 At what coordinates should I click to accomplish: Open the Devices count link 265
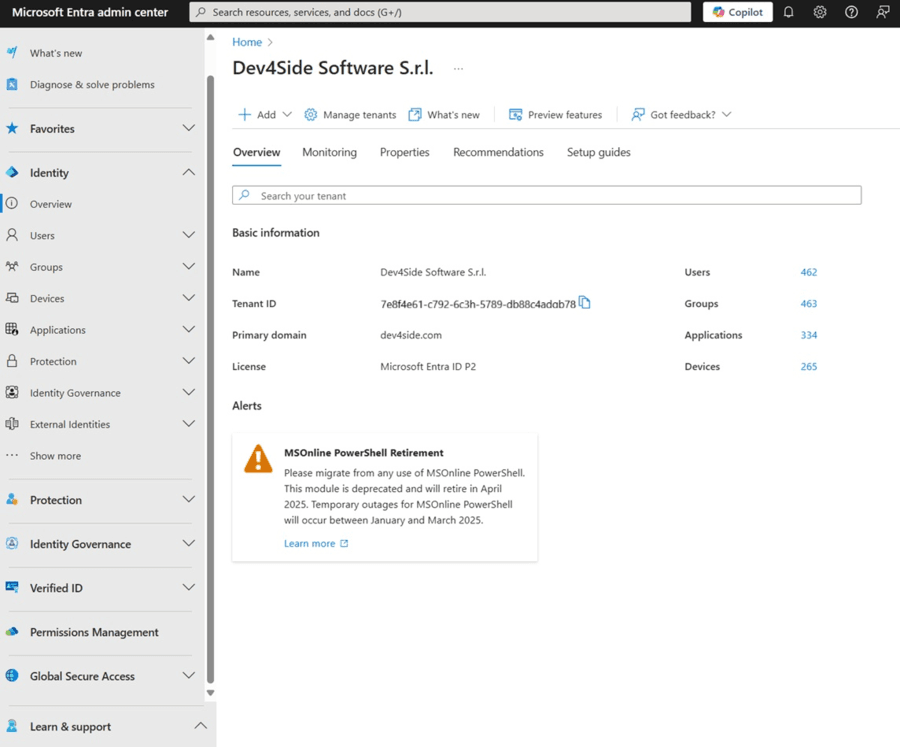(809, 366)
